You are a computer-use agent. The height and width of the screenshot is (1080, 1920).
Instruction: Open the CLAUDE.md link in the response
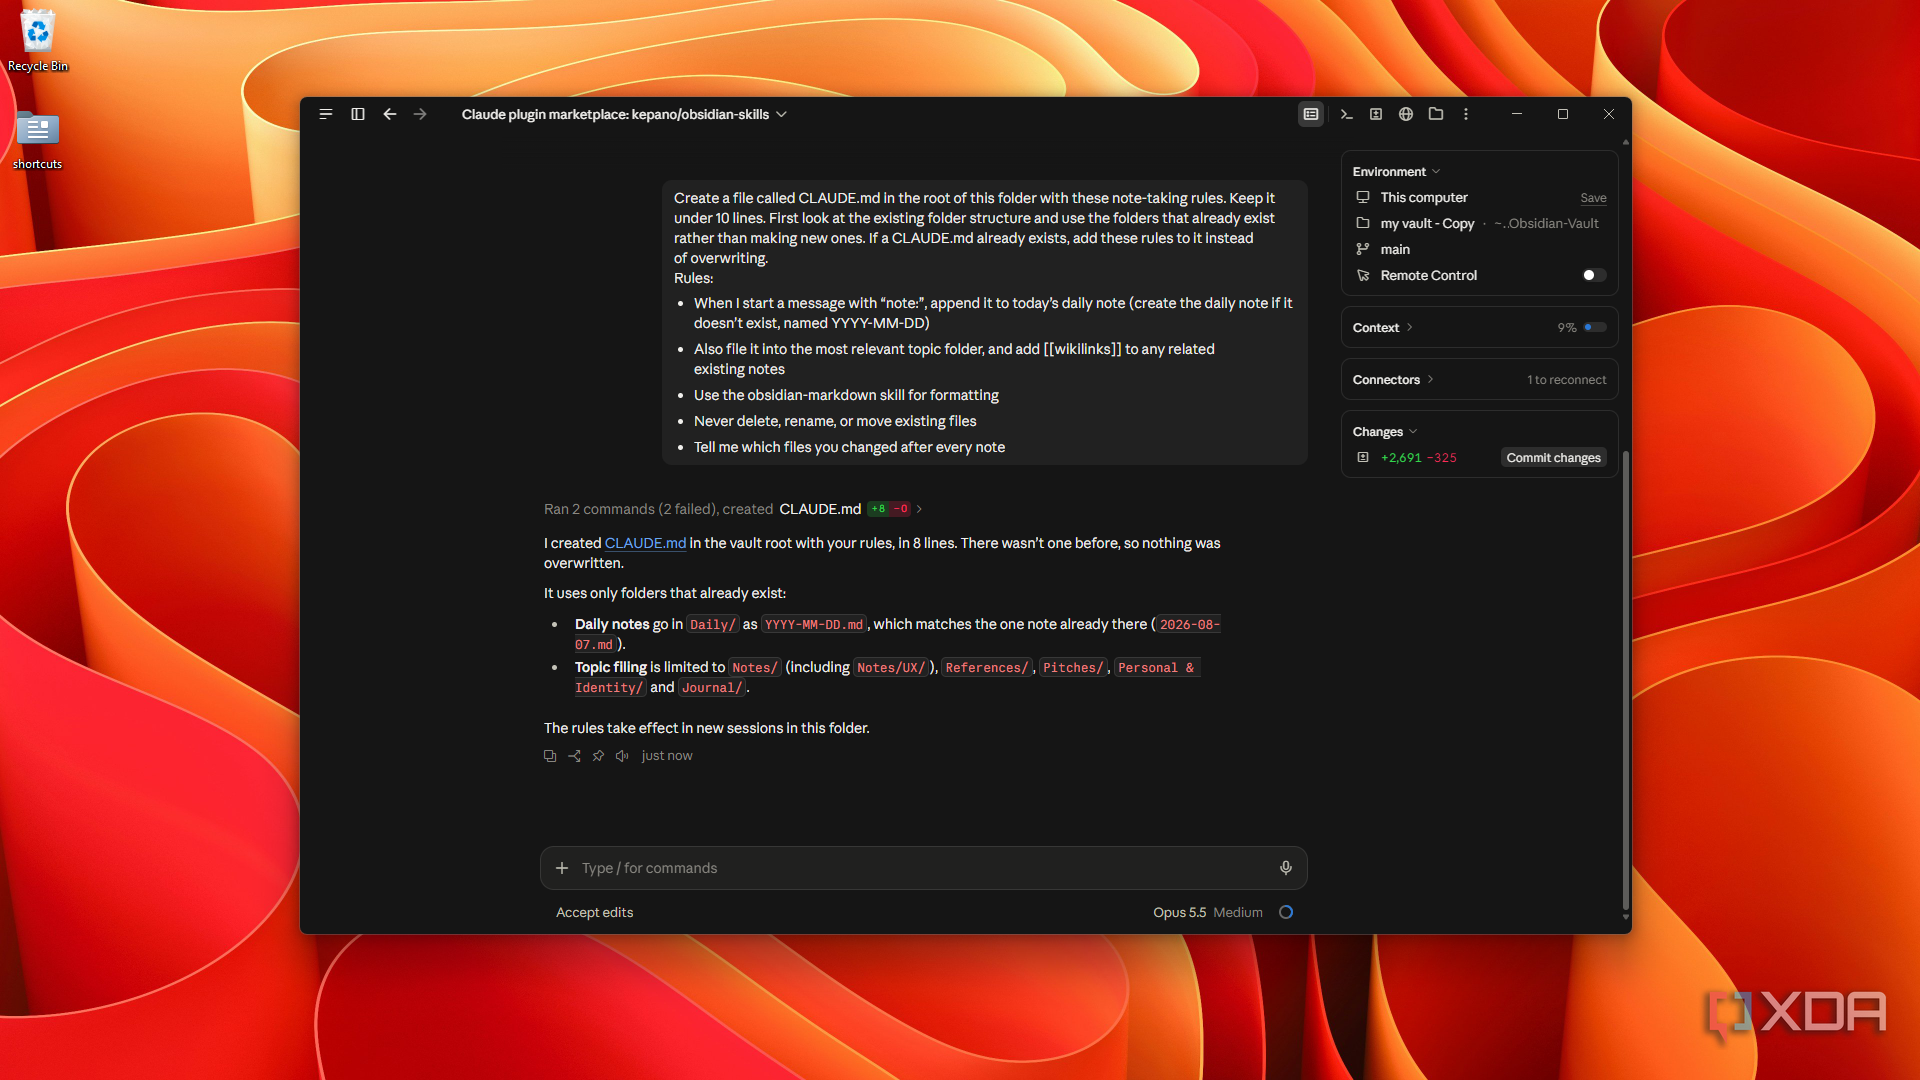coord(645,543)
